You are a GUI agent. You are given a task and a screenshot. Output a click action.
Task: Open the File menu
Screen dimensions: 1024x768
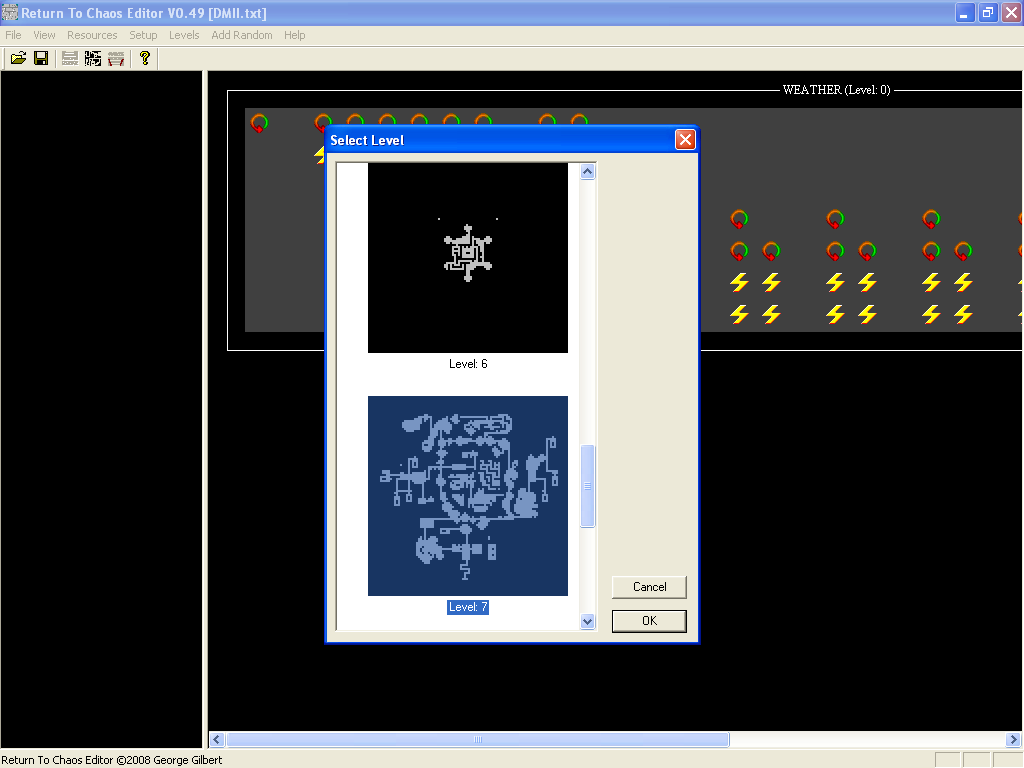point(13,35)
